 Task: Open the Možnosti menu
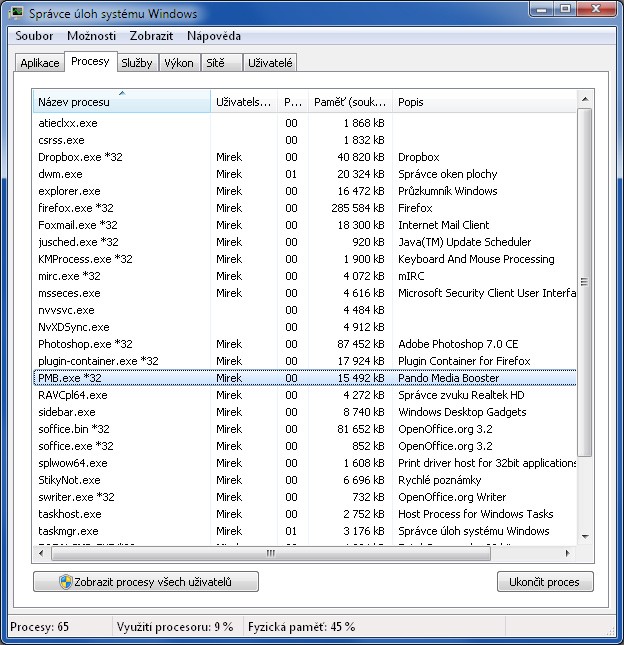click(x=91, y=36)
